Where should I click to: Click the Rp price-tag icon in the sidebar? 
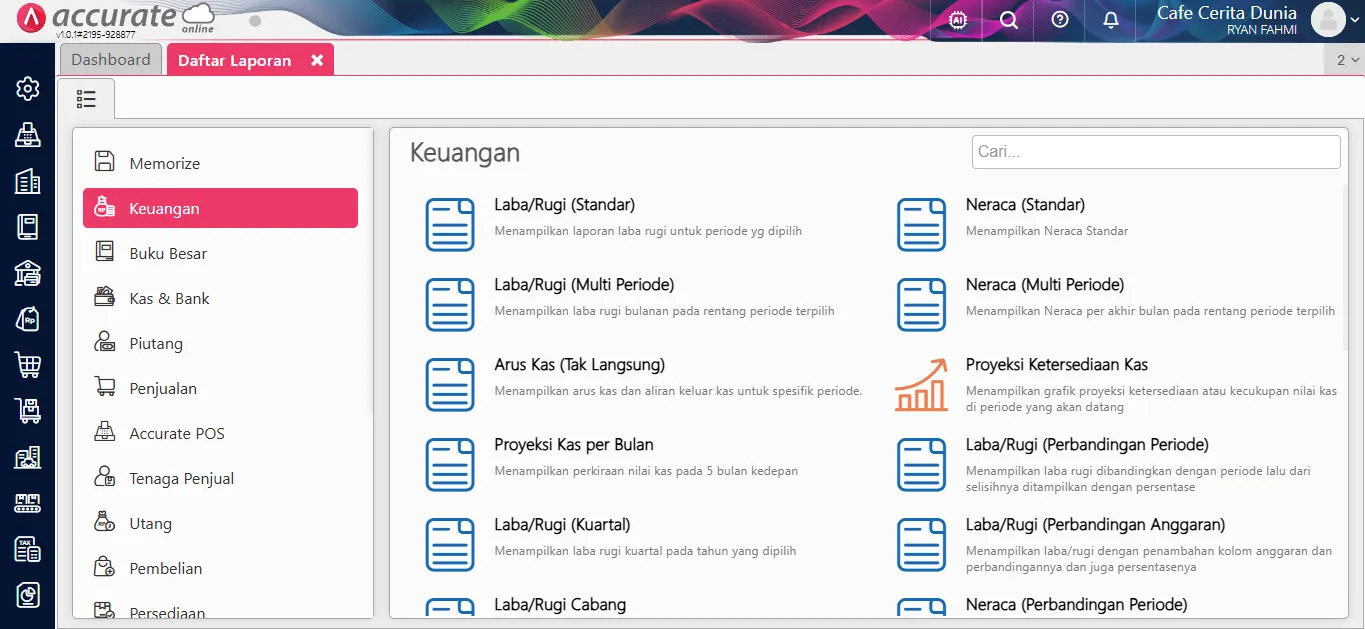27,319
